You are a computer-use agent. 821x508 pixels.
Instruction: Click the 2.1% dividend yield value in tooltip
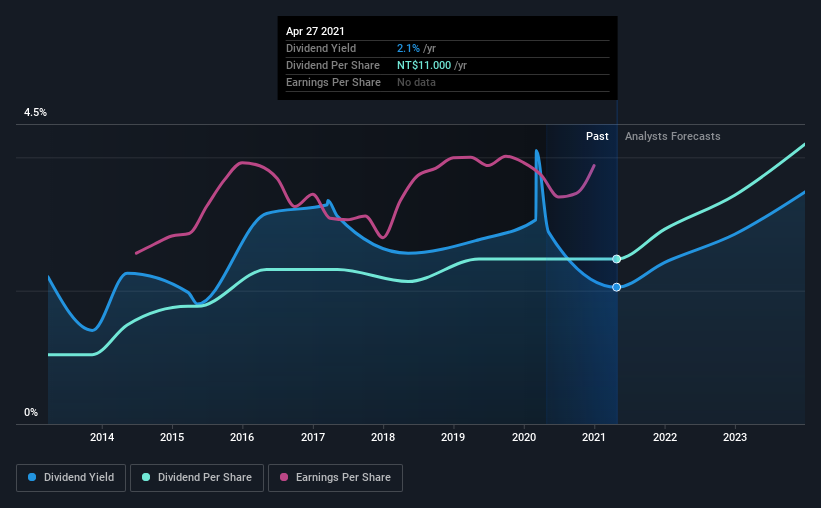408,48
